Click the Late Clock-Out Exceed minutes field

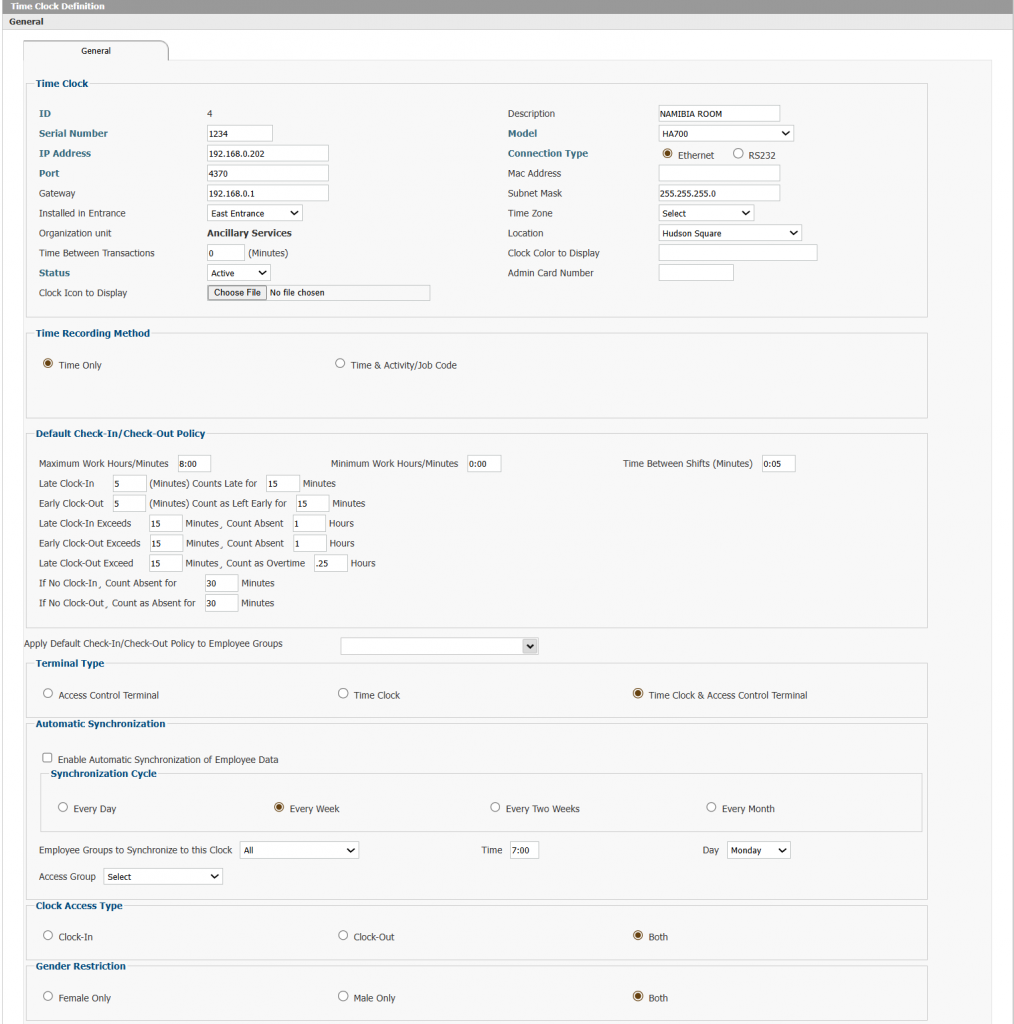(165, 563)
